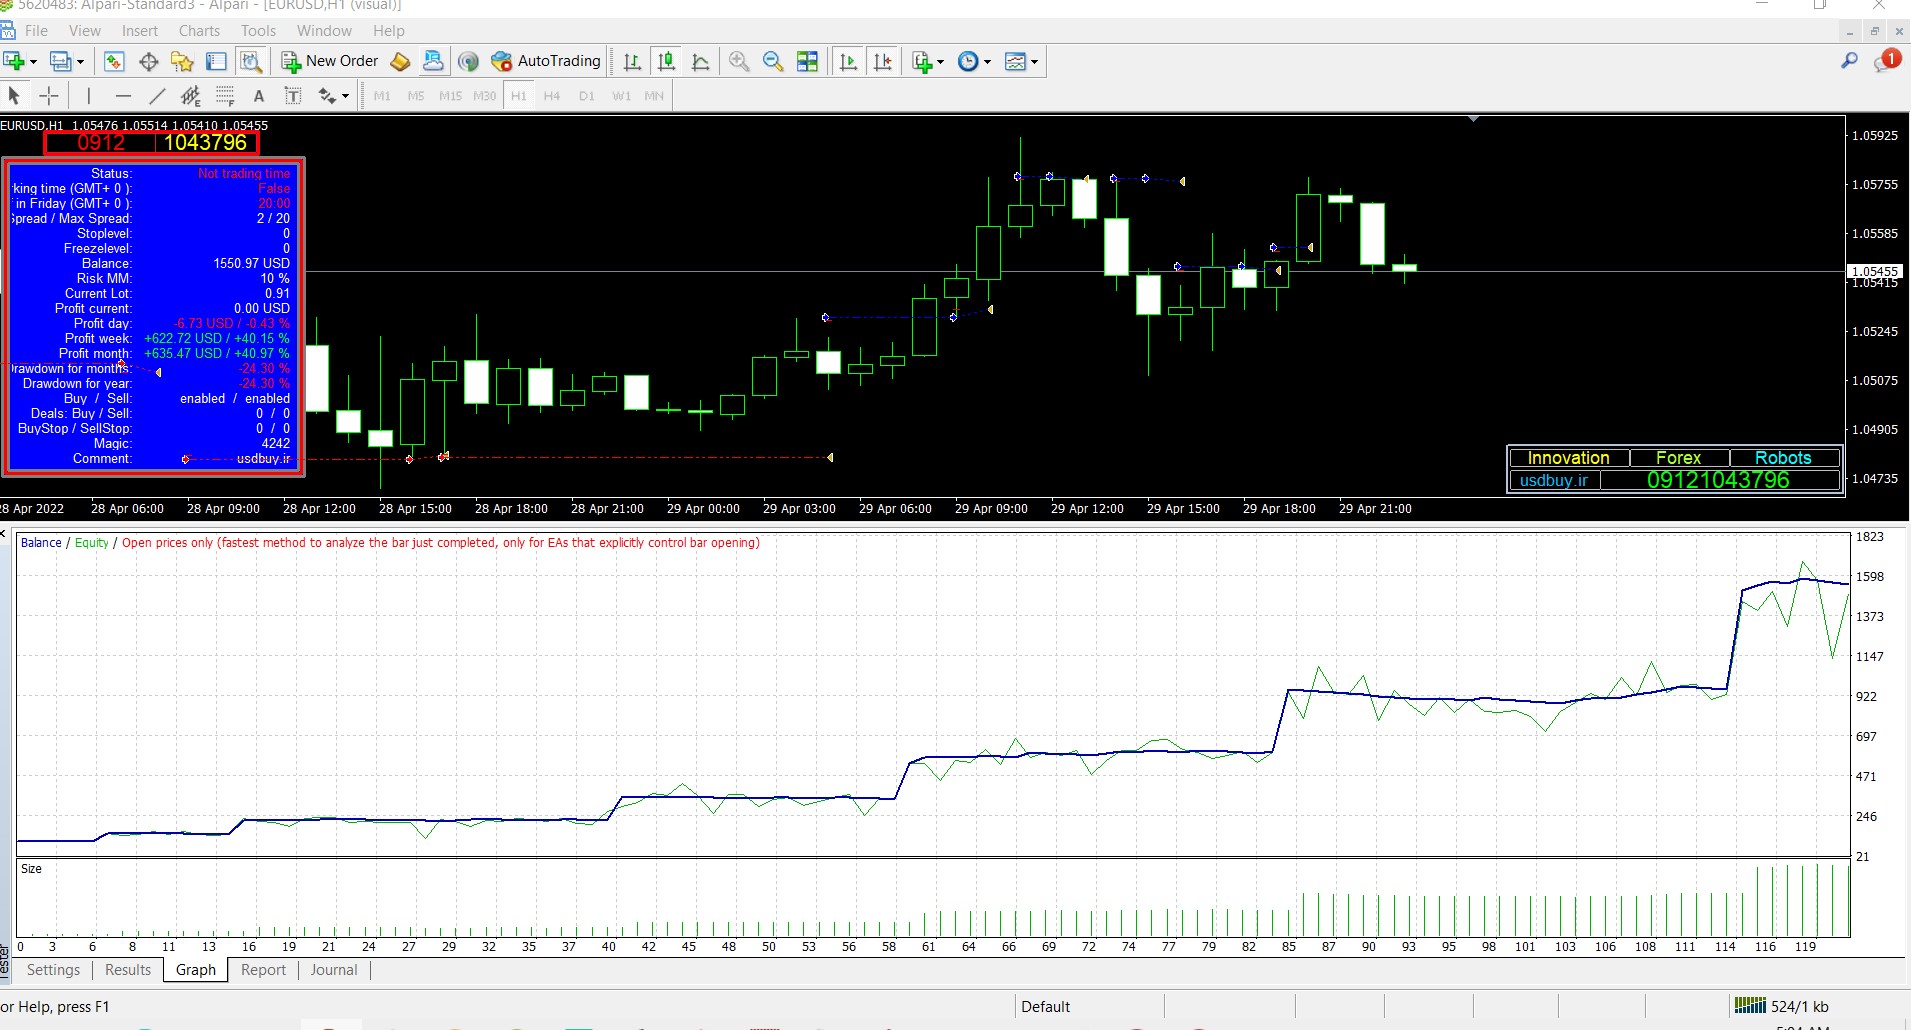Viewport: 1911px width, 1030px height.
Task: Expand the New Chart dropdown arrow
Action: point(33,62)
